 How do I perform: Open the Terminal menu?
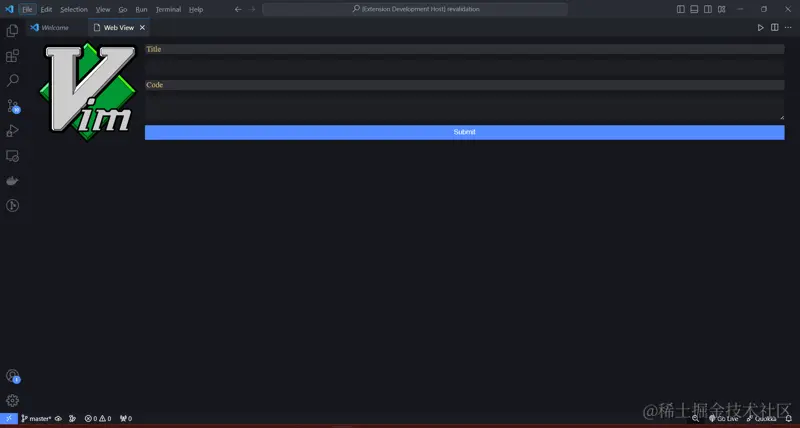click(x=168, y=9)
